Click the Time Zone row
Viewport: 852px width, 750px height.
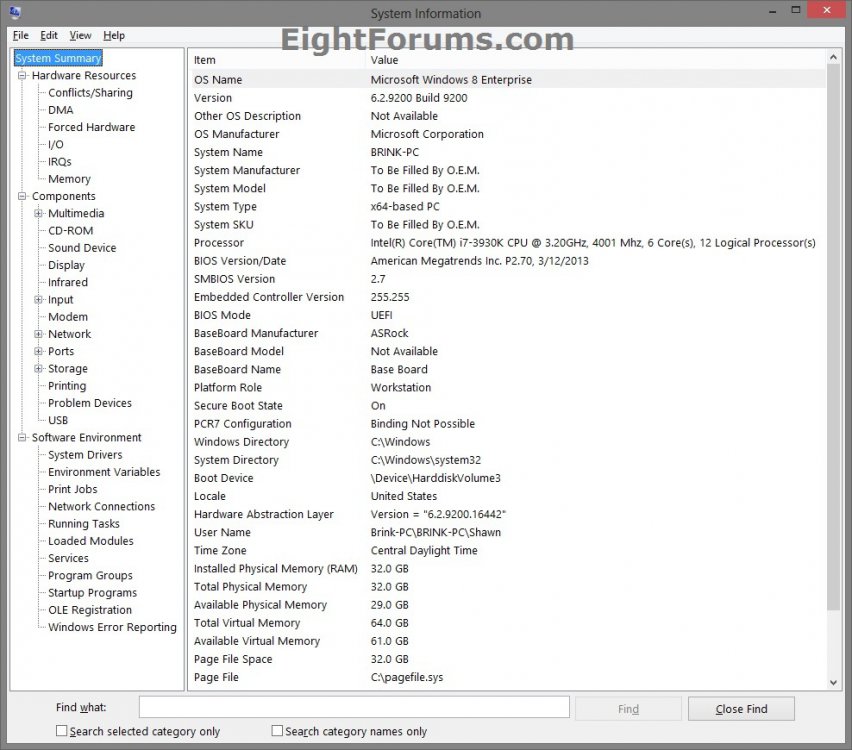pyautogui.click(x=508, y=551)
